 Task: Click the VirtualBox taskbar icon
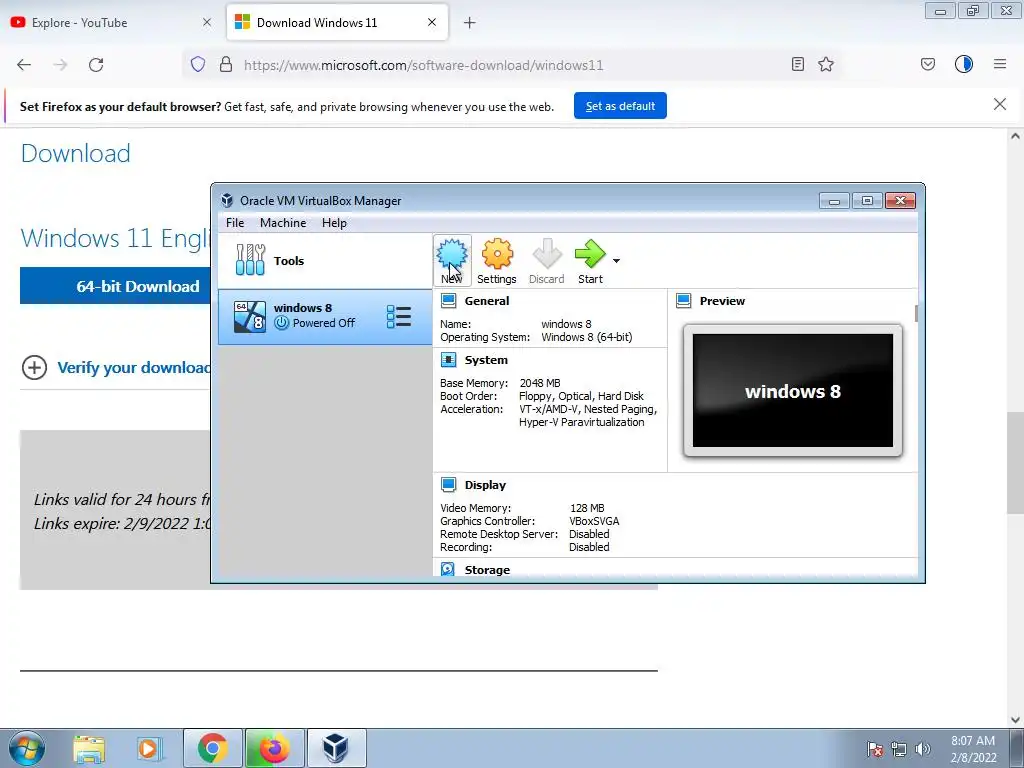(x=336, y=748)
